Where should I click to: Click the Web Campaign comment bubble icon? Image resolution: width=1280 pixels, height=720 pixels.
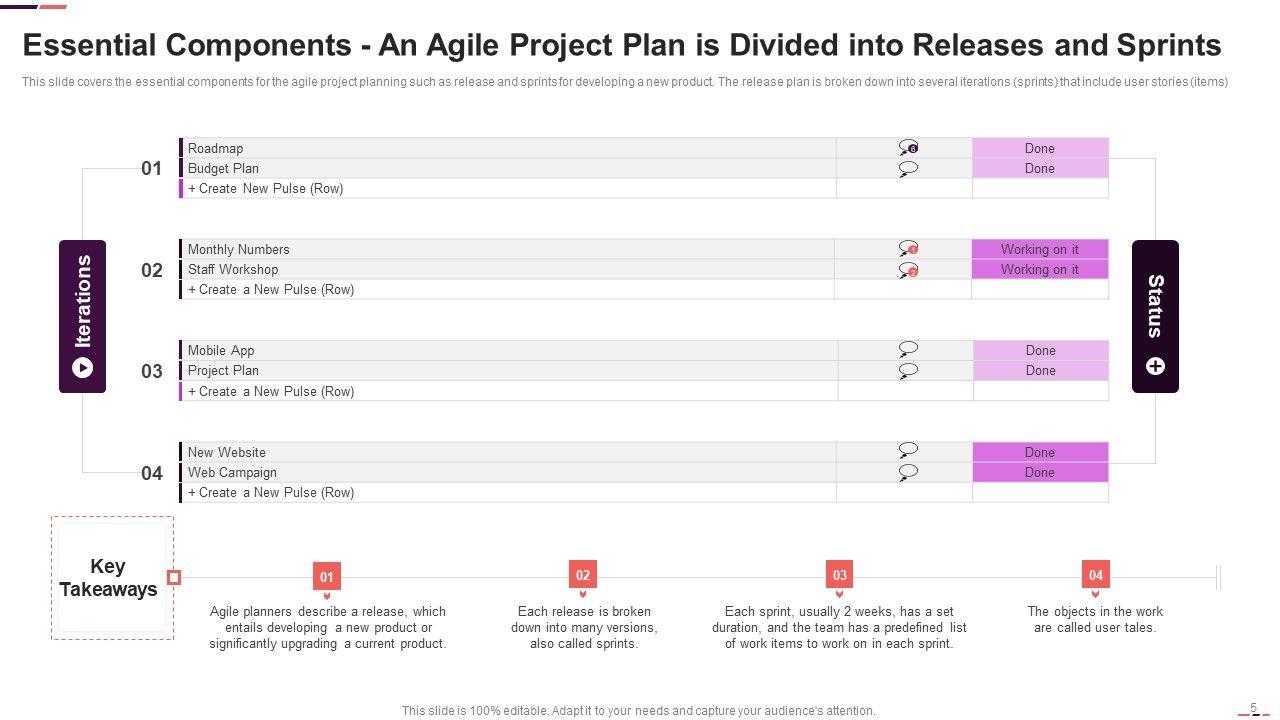908,472
